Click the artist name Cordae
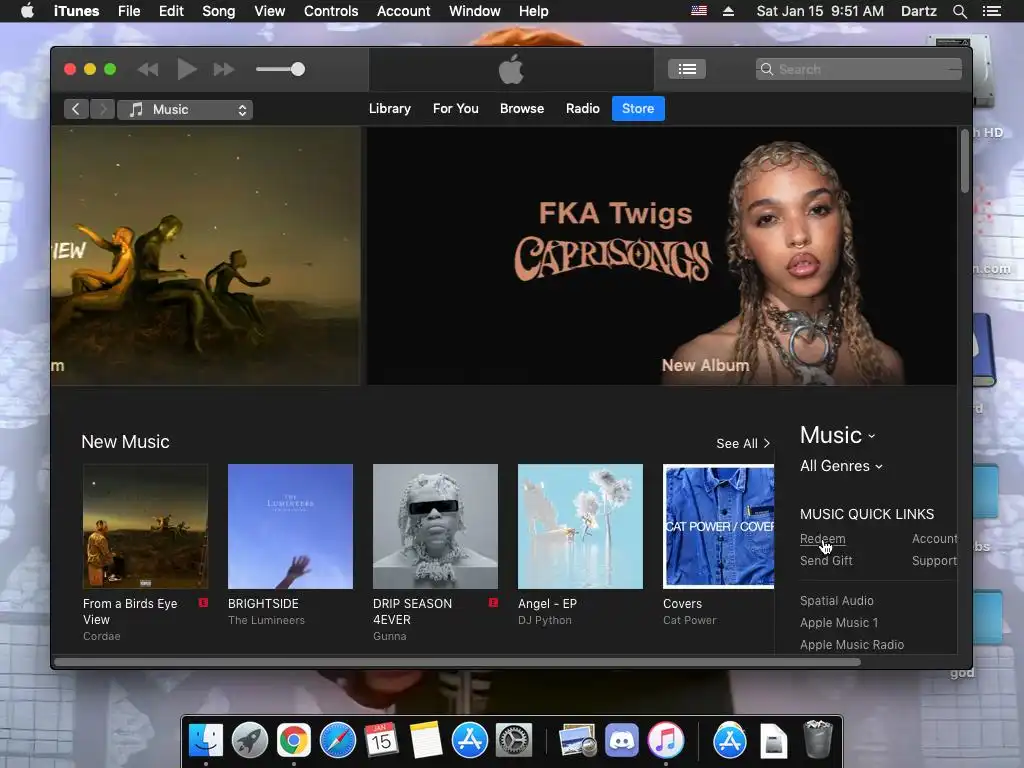1024x768 pixels. point(102,636)
